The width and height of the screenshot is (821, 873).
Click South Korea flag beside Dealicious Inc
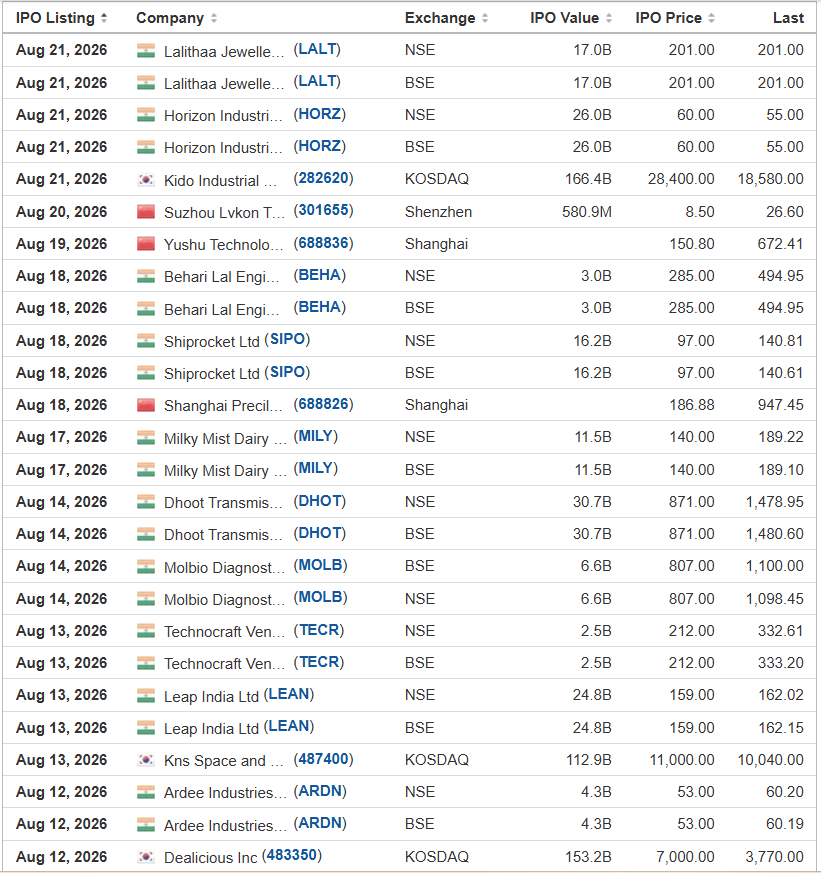click(x=146, y=857)
